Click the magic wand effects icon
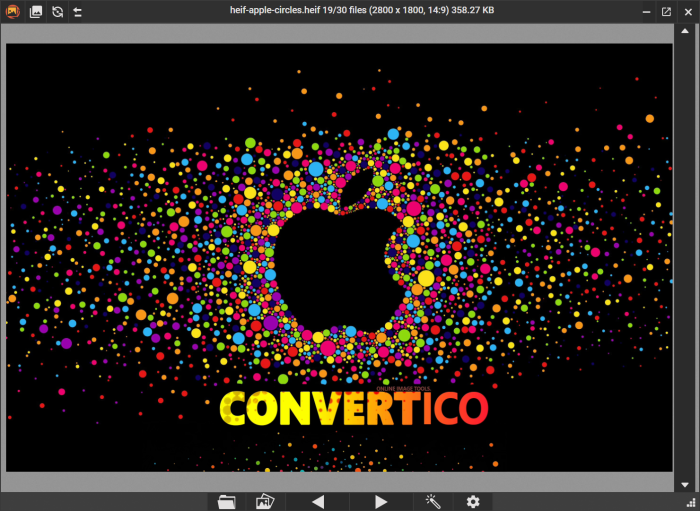Image resolution: width=700 pixels, height=511 pixels. click(433, 501)
